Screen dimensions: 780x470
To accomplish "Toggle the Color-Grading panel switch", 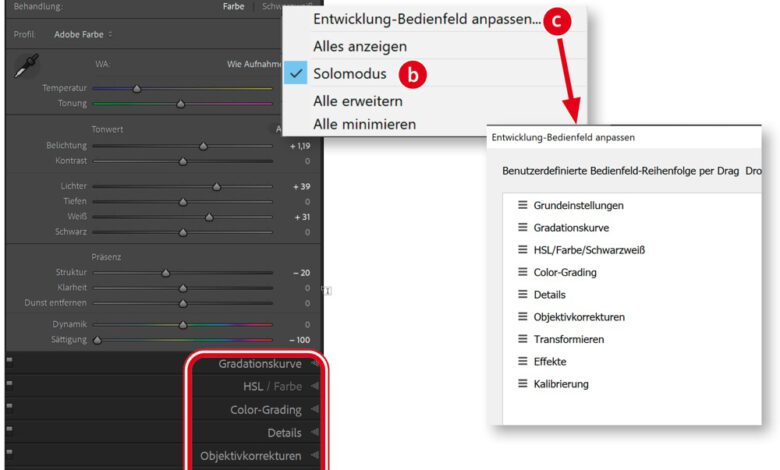I will click(x=9, y=406).
